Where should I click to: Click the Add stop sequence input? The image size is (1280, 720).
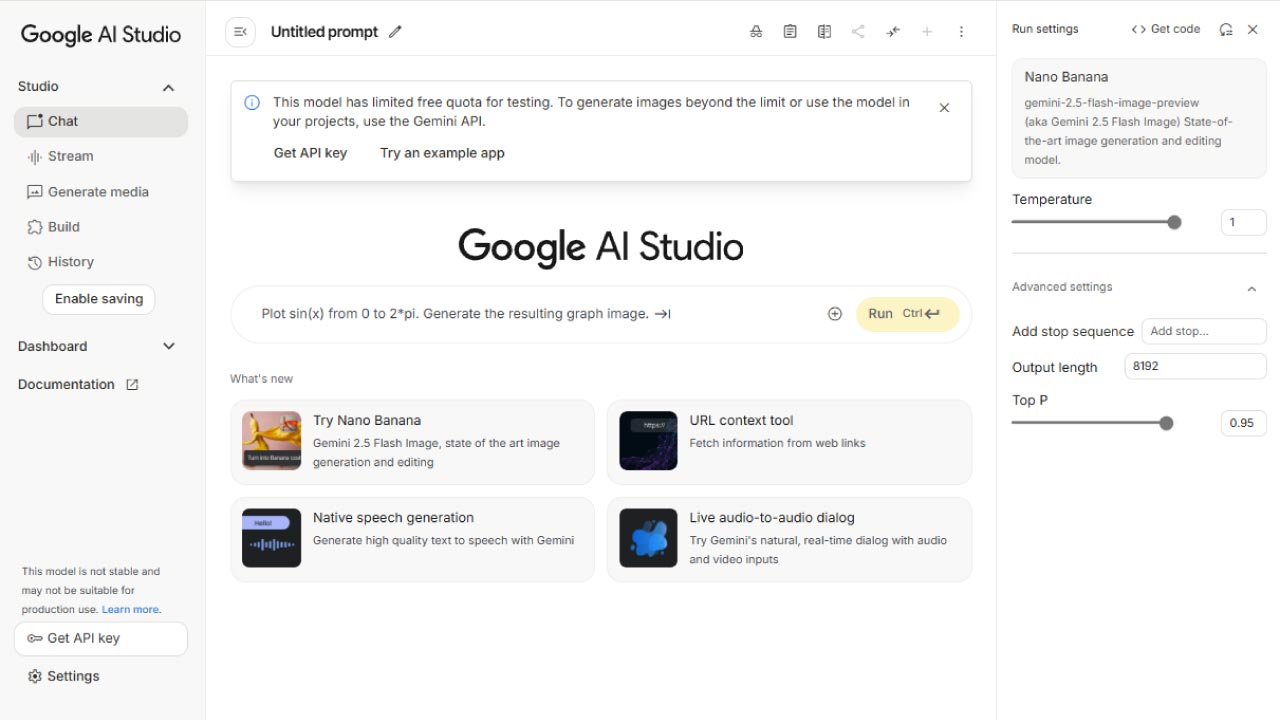click(x=1204, y=331)
